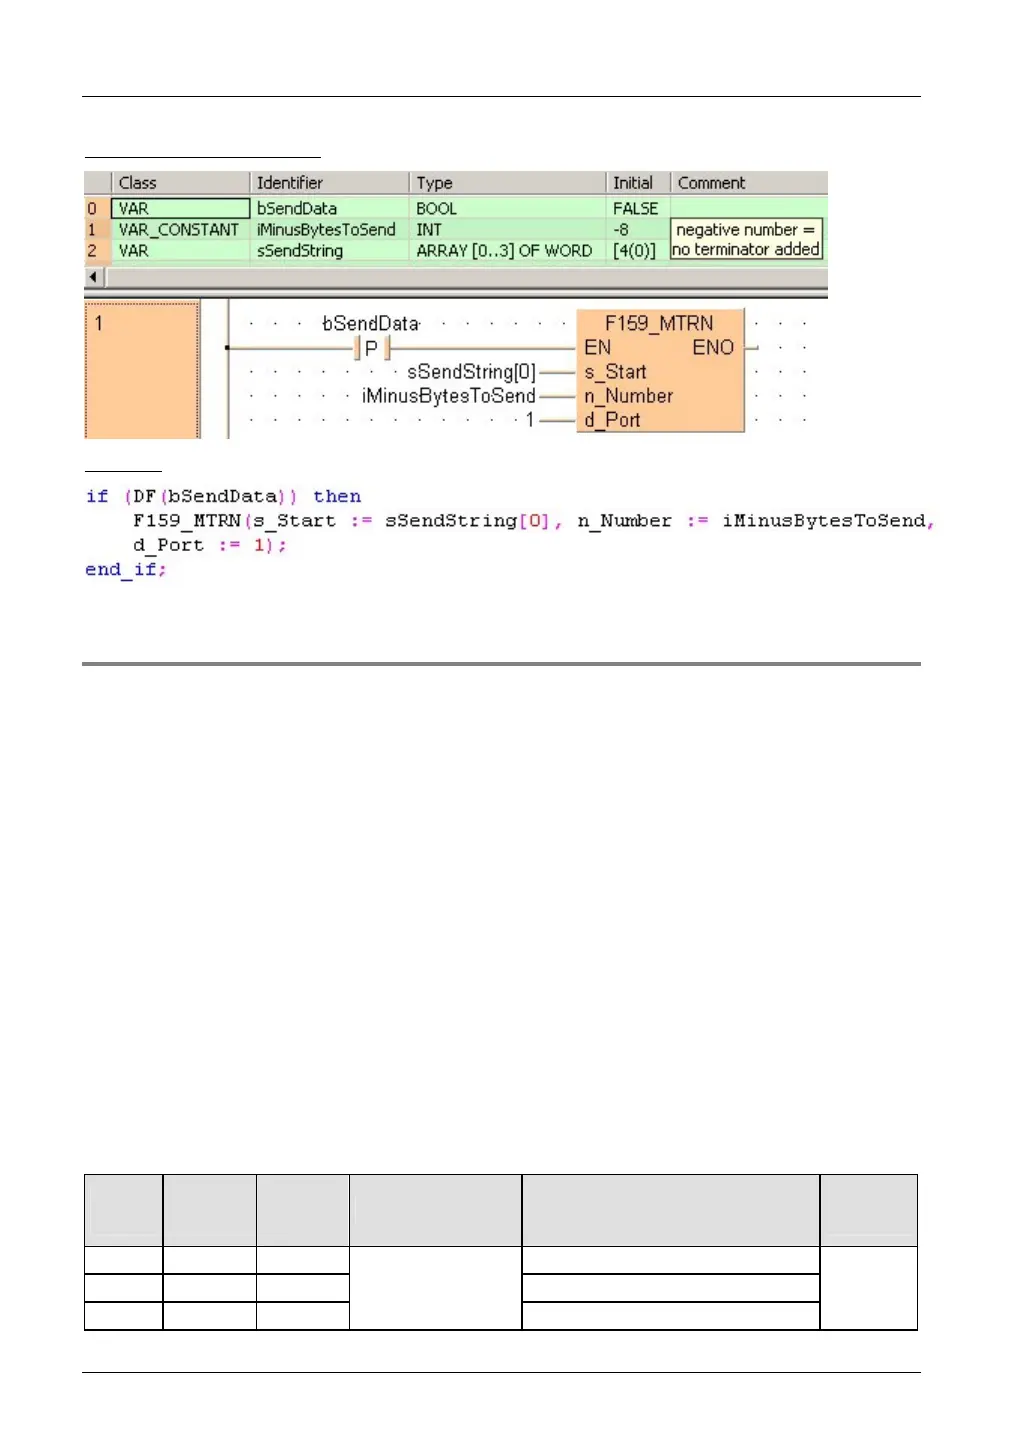Click the P rising-edge contact
Image resolution: width=1030 pixels, height=1456 pixels.
click(x=372, y=348)
